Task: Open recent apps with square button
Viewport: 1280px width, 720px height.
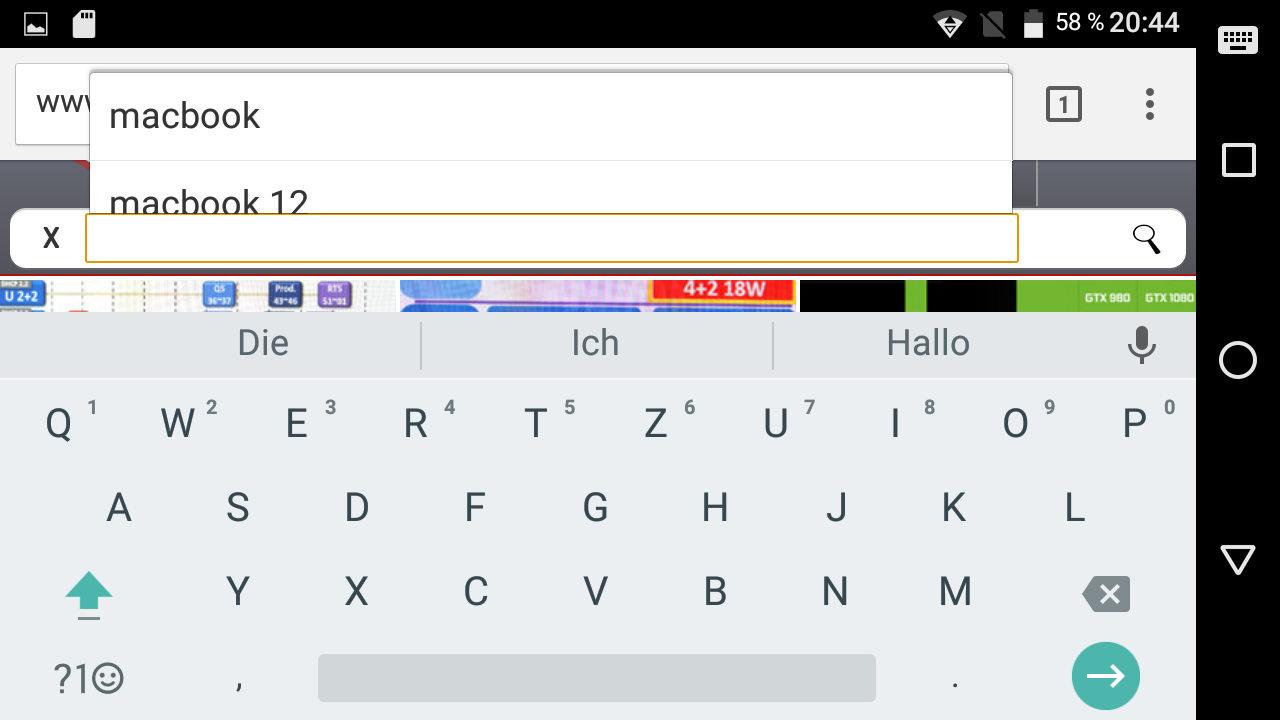Action: [x=1239, y=160]
